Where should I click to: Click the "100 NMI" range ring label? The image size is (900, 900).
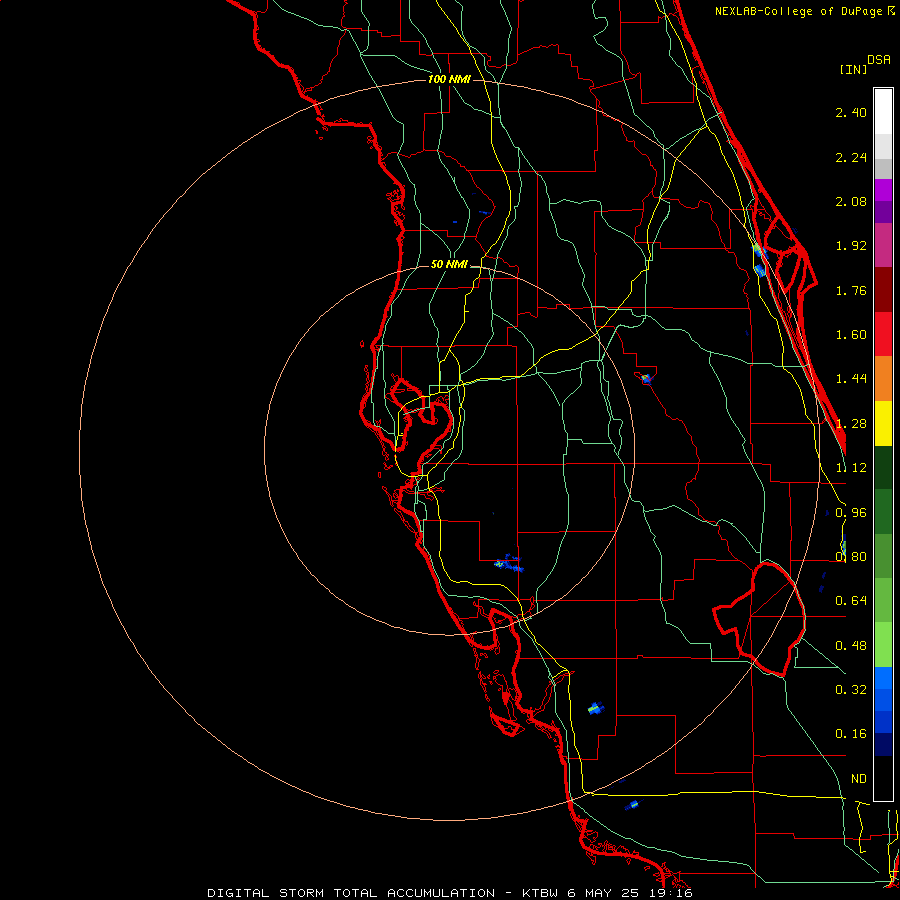click(x=449, y=79)
